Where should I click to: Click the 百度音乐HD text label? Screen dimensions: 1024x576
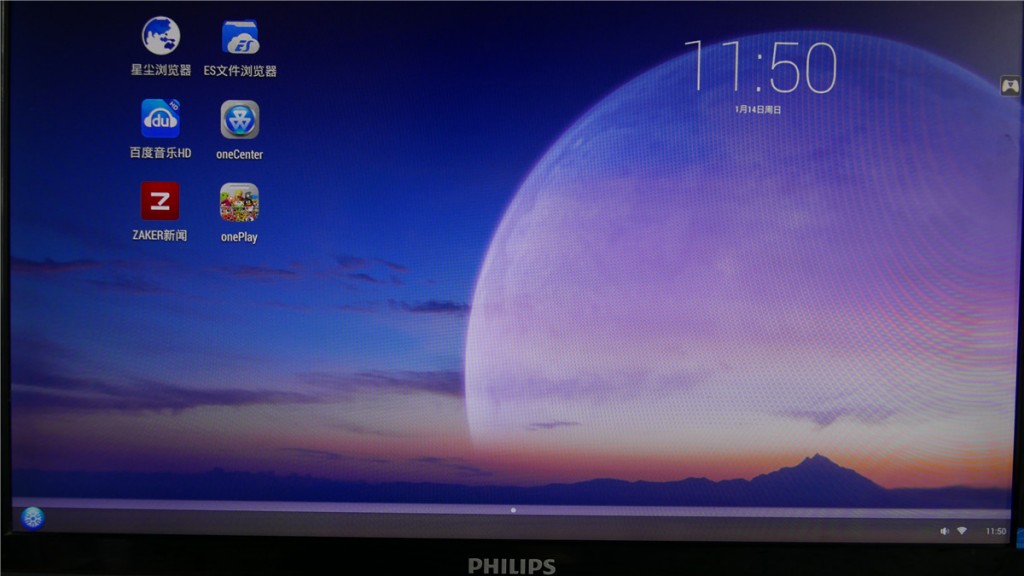[x=160, y=153]
